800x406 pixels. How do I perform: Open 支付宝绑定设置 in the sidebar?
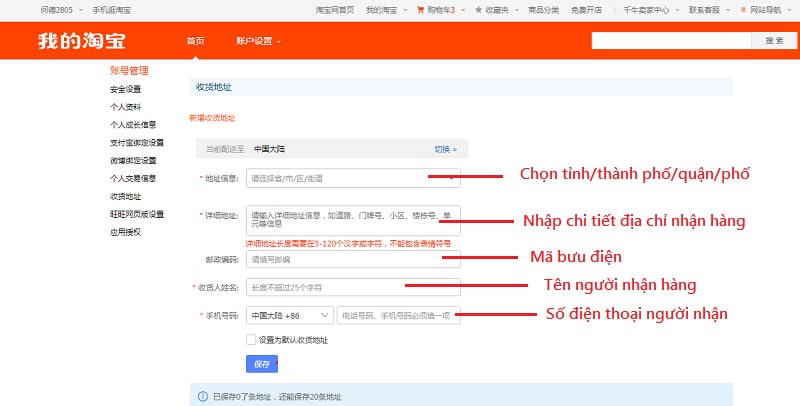(137, 143)
